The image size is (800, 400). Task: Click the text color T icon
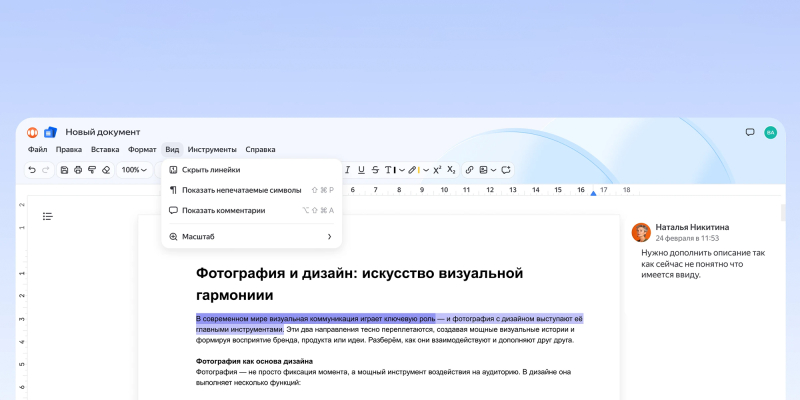389,170
